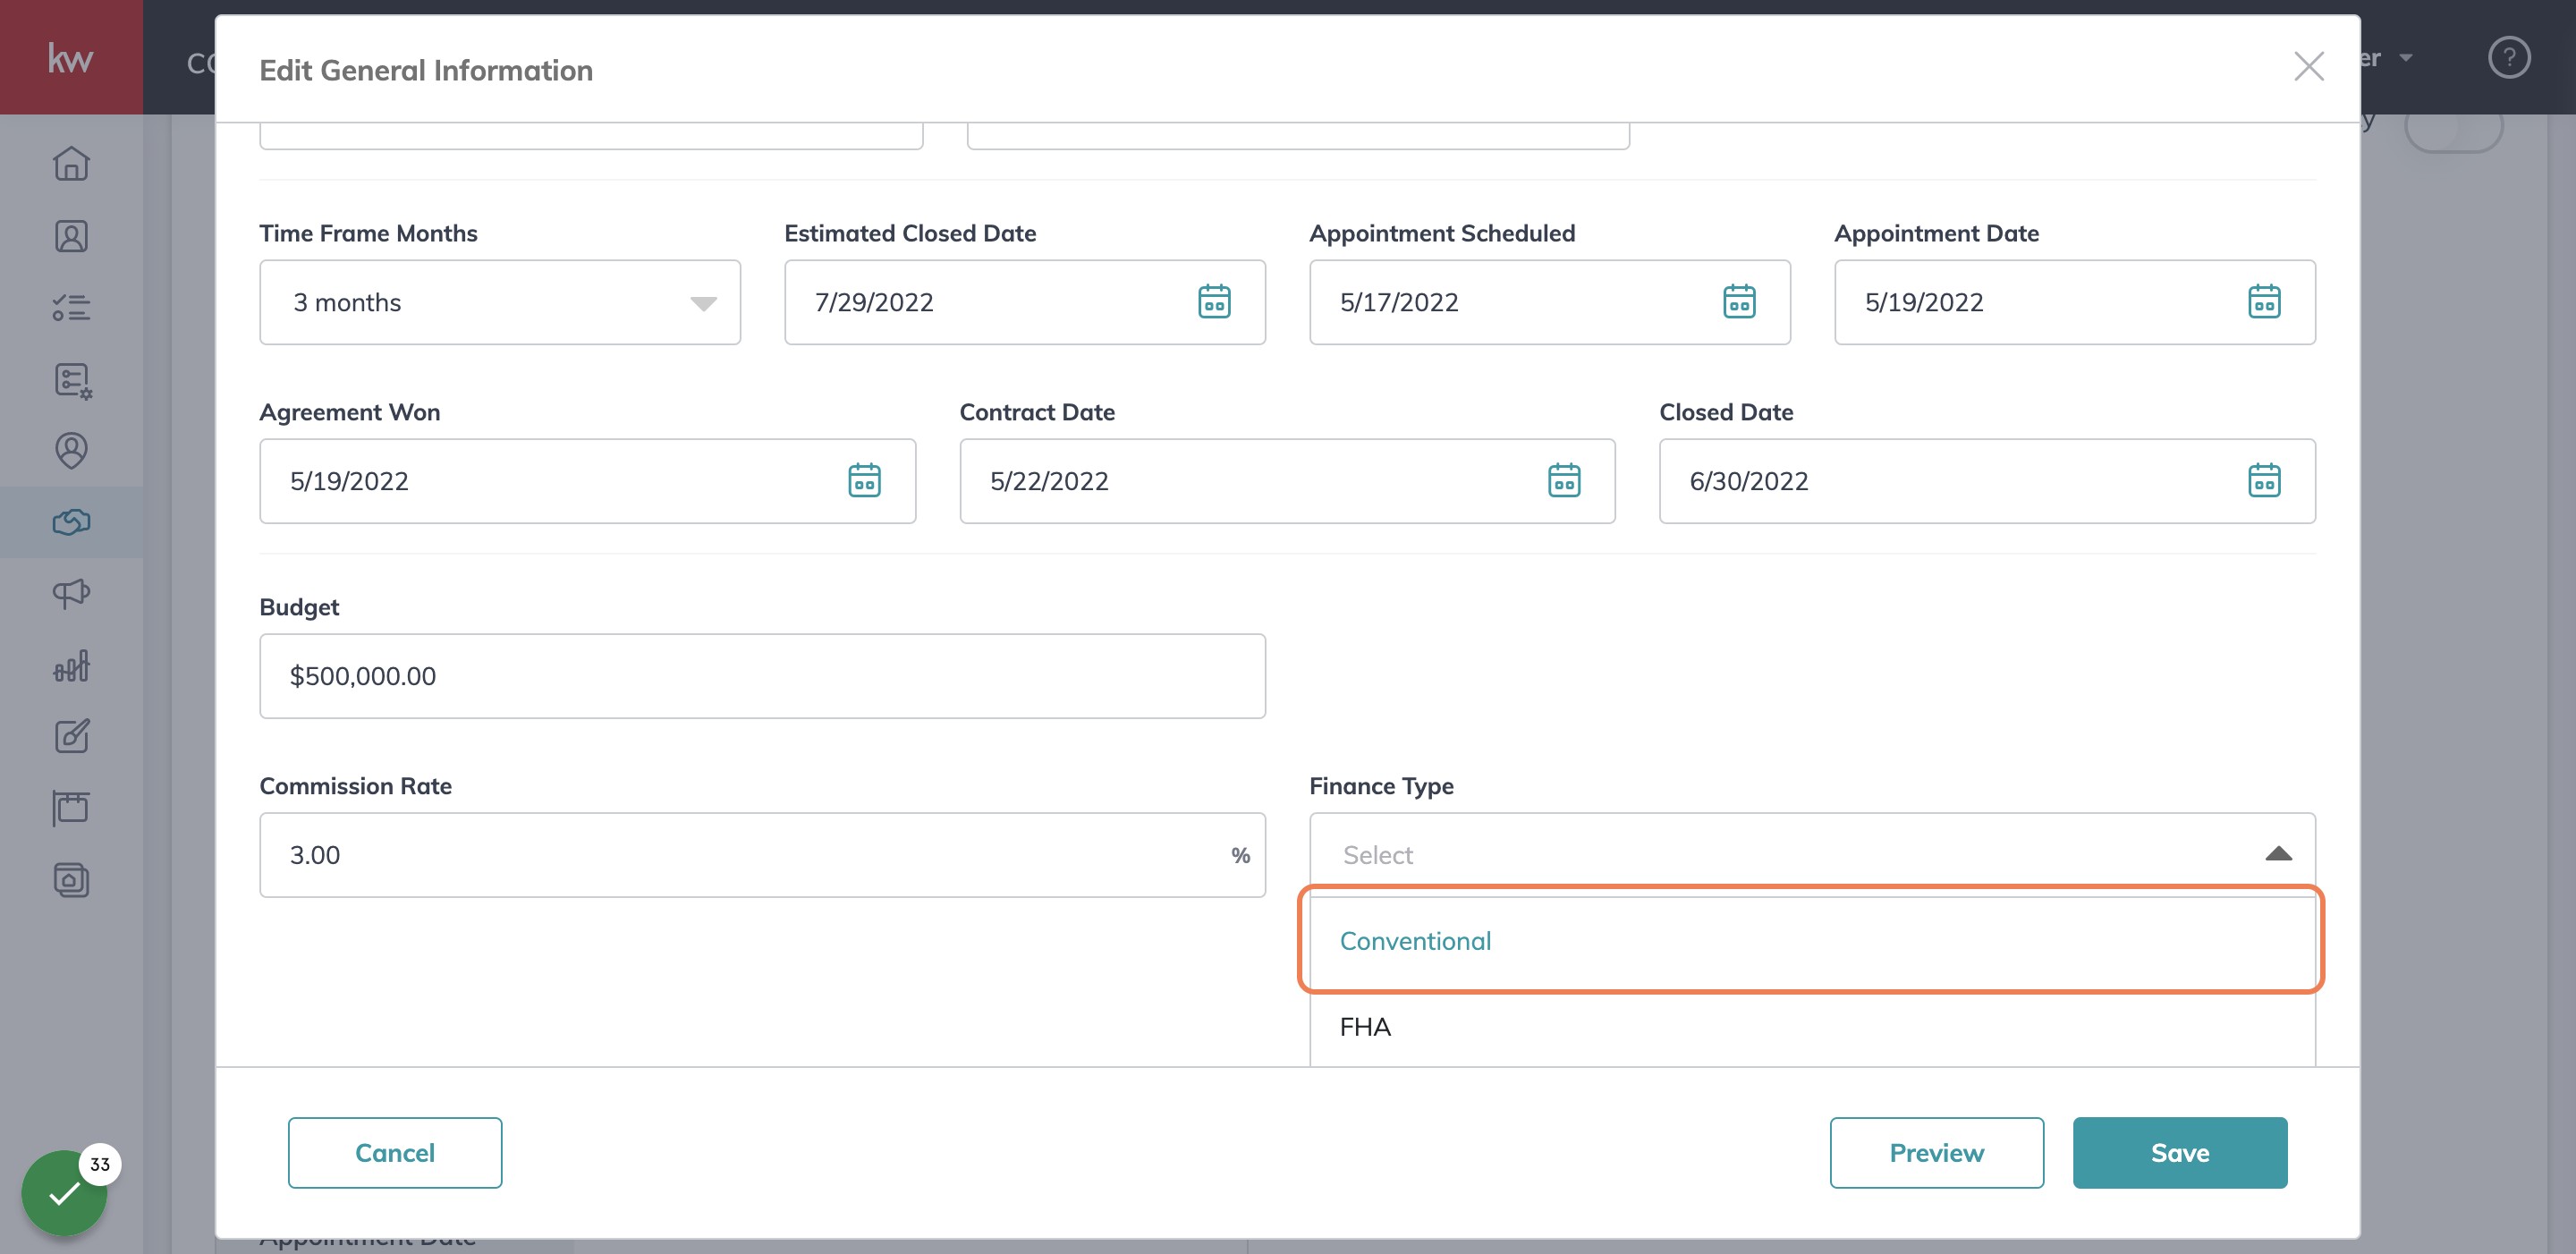This screenshot has height=1254, width=2576.
Task: Open the user menu arrow in top bar
Action: click(x=2405, y=58)
